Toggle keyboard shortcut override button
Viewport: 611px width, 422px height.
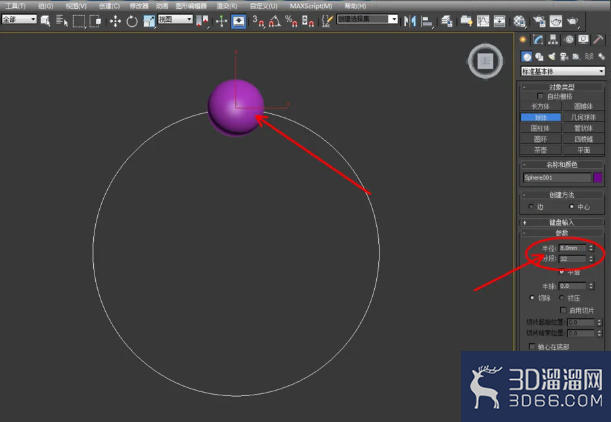pos(238,21)
